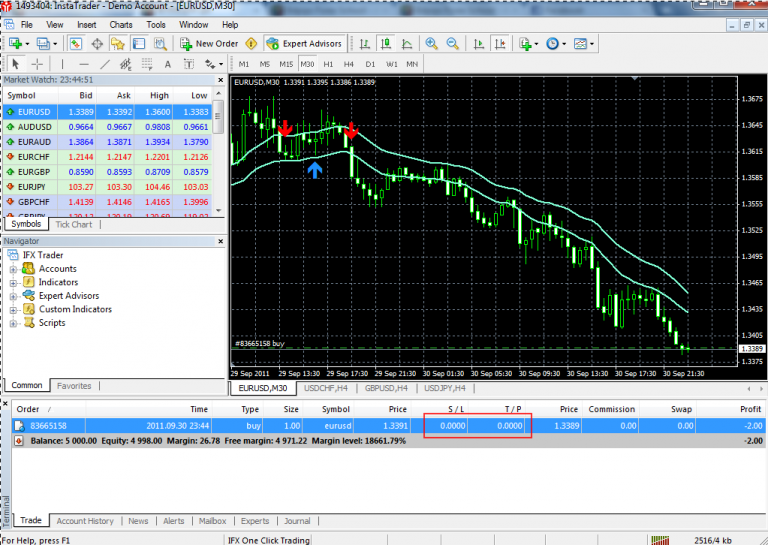Toggle the Expert Advisors auto-trading button
This screenshot has width=768, height=545.
305,44
